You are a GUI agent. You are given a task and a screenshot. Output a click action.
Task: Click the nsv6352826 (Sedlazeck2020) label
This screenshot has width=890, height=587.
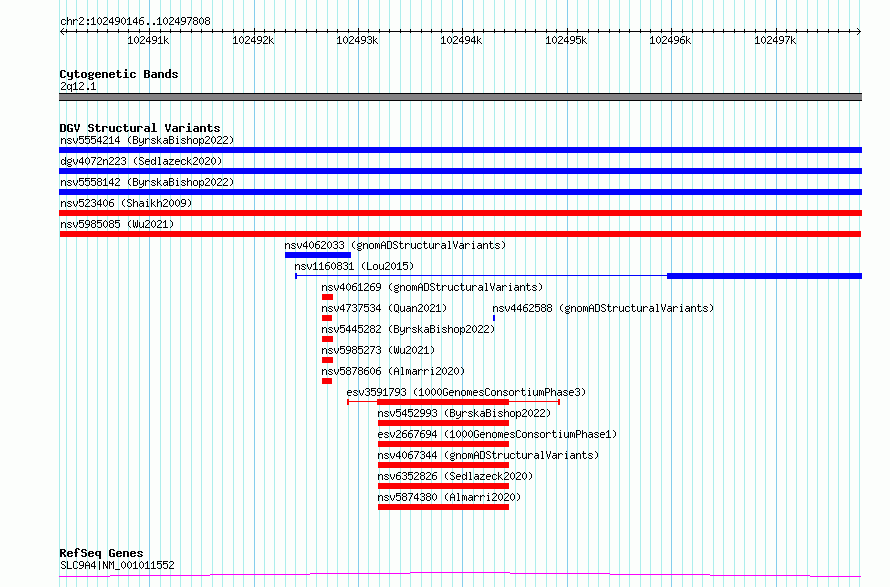(x=455, y=476)
